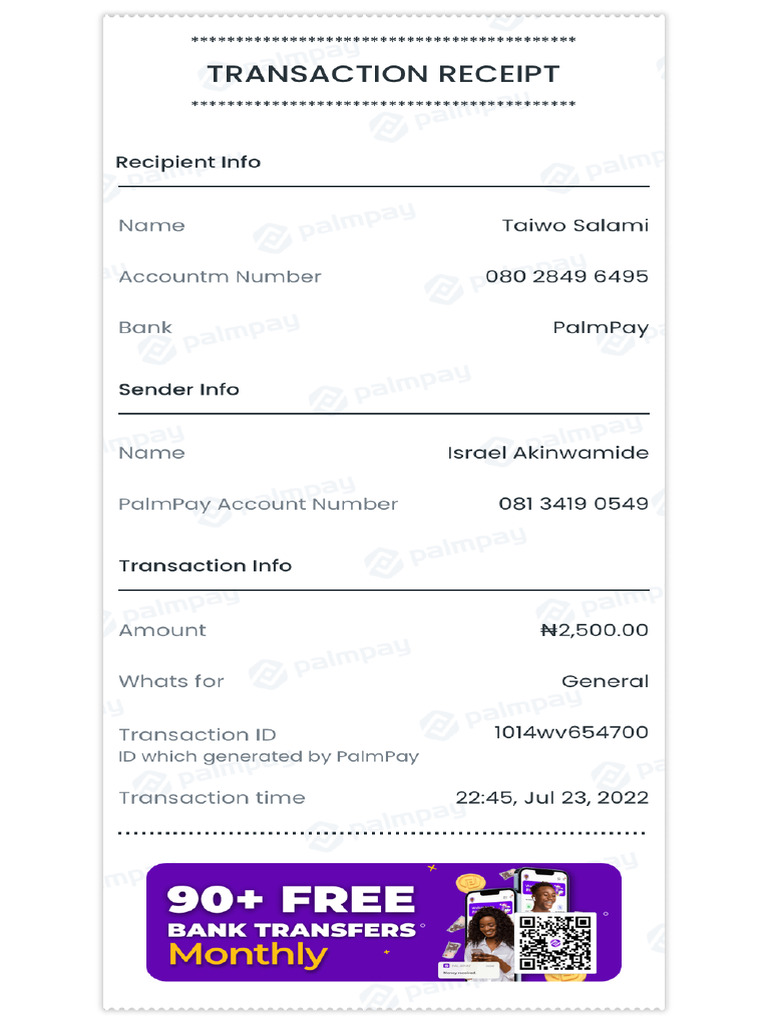
Task: Click the "General" purpose value
Action: [605, 681]
